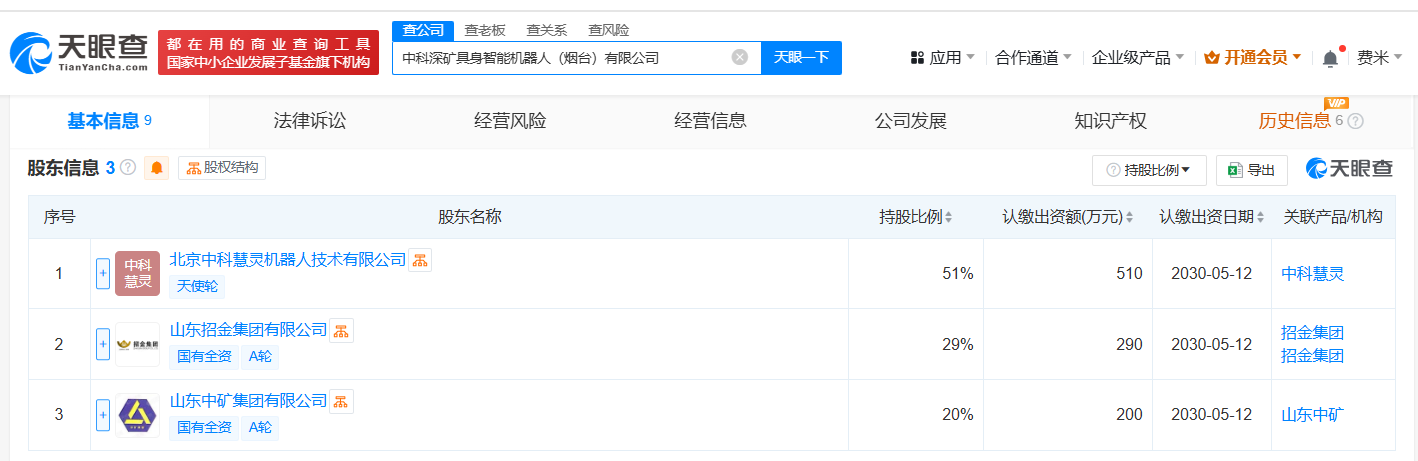Clear the search box with the X icon
The width and height of the screenshot is (1418, 461).
coord(740,57)
